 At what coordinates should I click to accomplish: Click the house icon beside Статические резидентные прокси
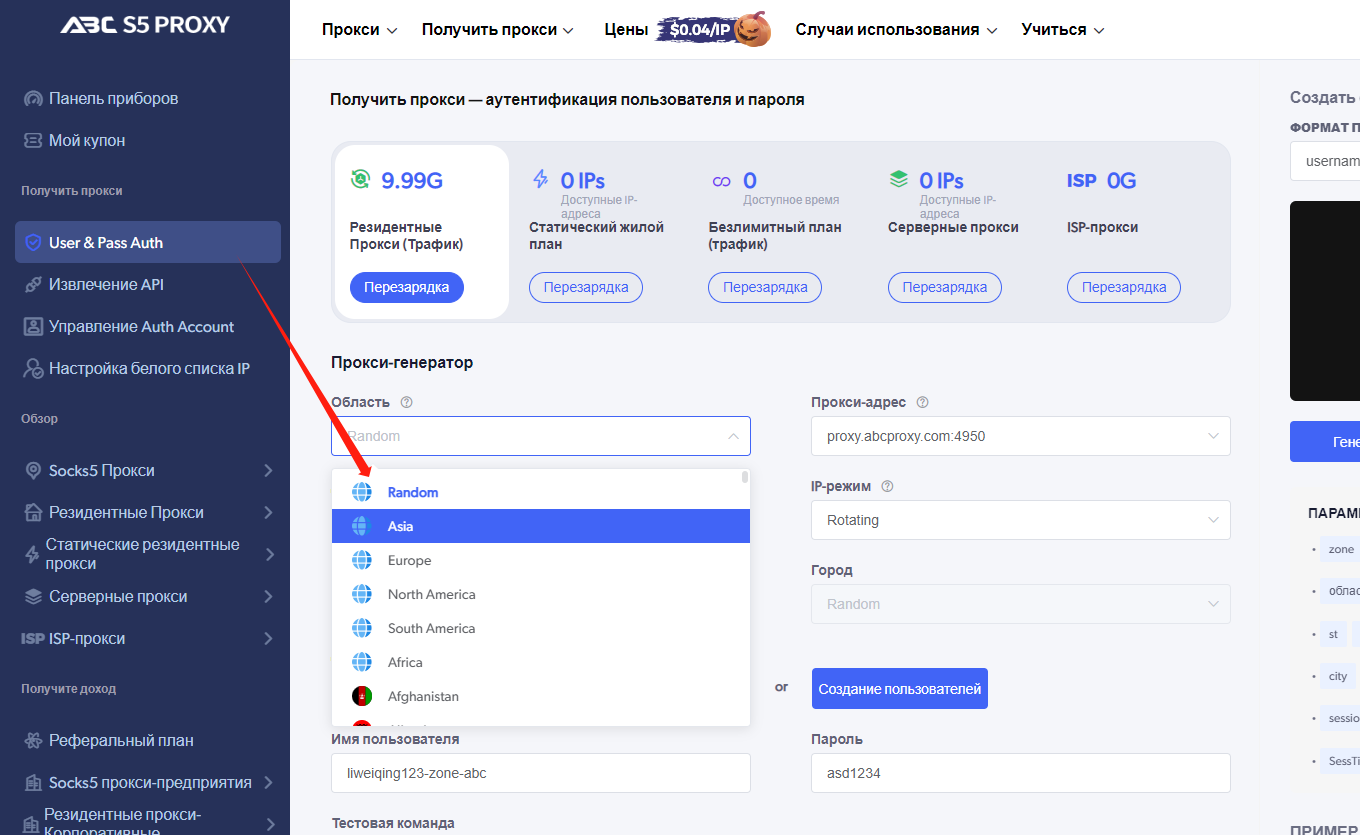tap(31, 554)
